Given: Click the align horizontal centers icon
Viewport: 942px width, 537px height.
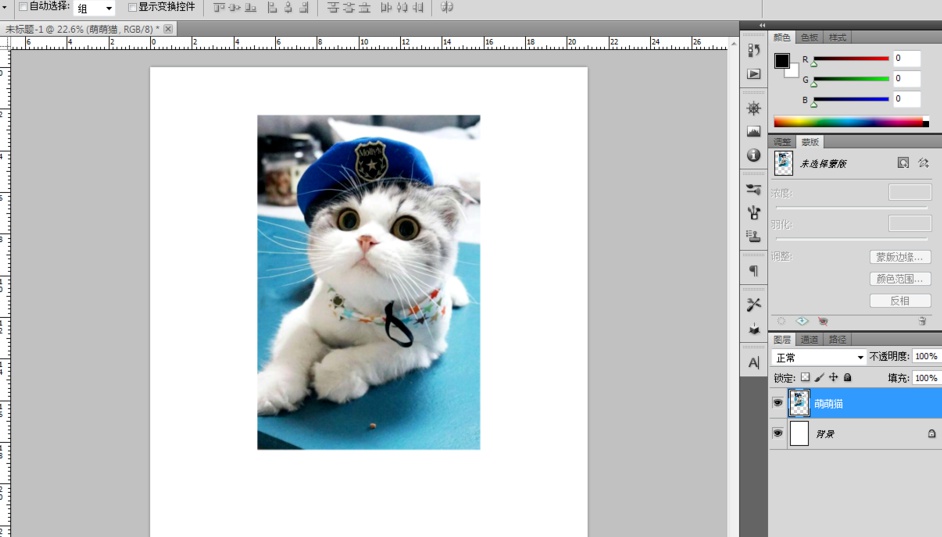Looking at the screenshot, I should click(x=288, y=7).
